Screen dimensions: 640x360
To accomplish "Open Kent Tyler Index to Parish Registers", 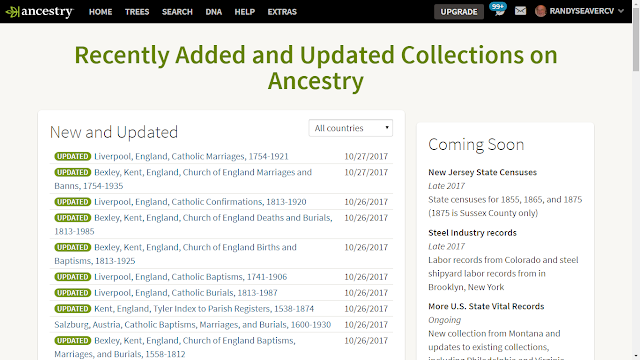I will (x=204, y=309).
